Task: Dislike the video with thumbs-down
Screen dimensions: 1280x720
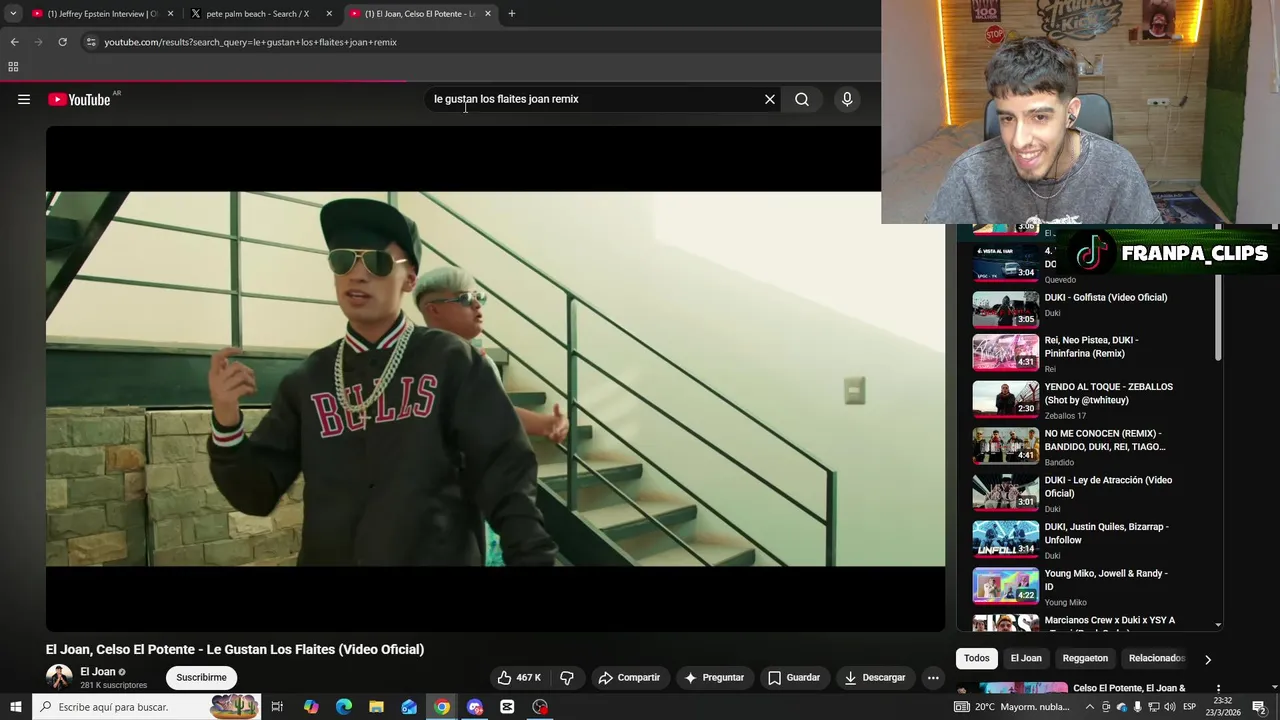Action: click(x=567, y=677)
